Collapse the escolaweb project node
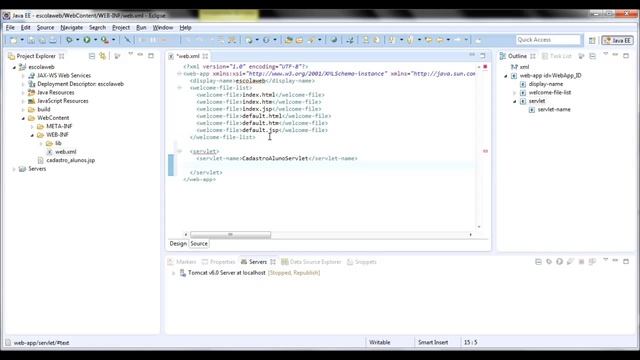This screenshot has width=640, height=360. 14,67
